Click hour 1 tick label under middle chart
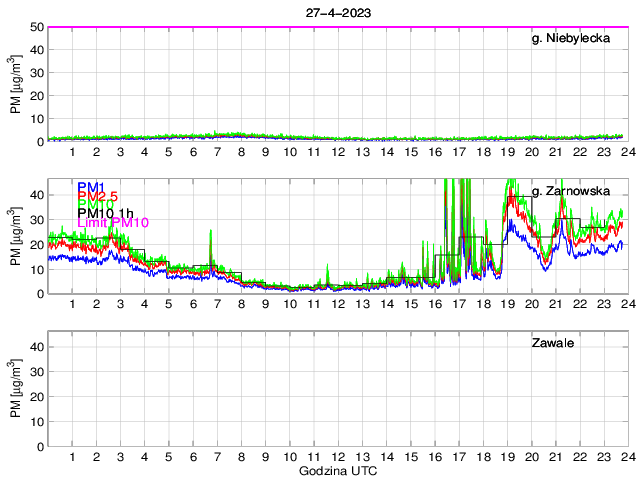Screen dimensions: 640x480 [72, 304]
